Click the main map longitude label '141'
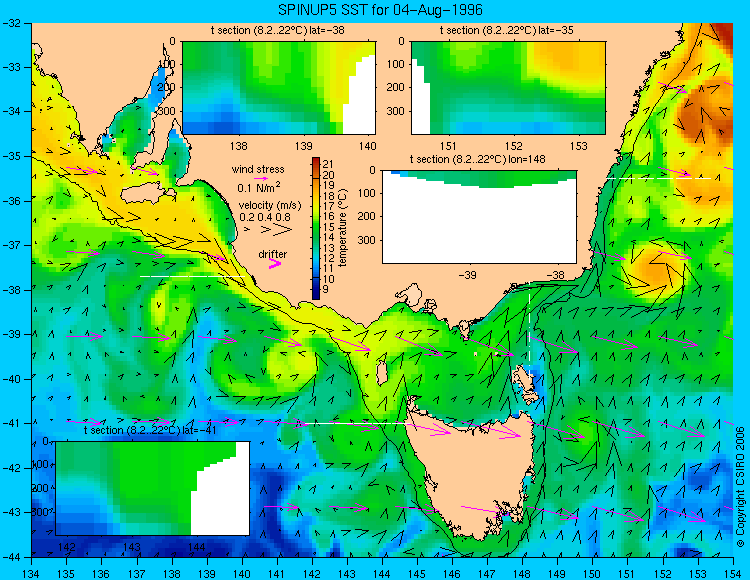750x580 pixels. [x=277, y=573]
